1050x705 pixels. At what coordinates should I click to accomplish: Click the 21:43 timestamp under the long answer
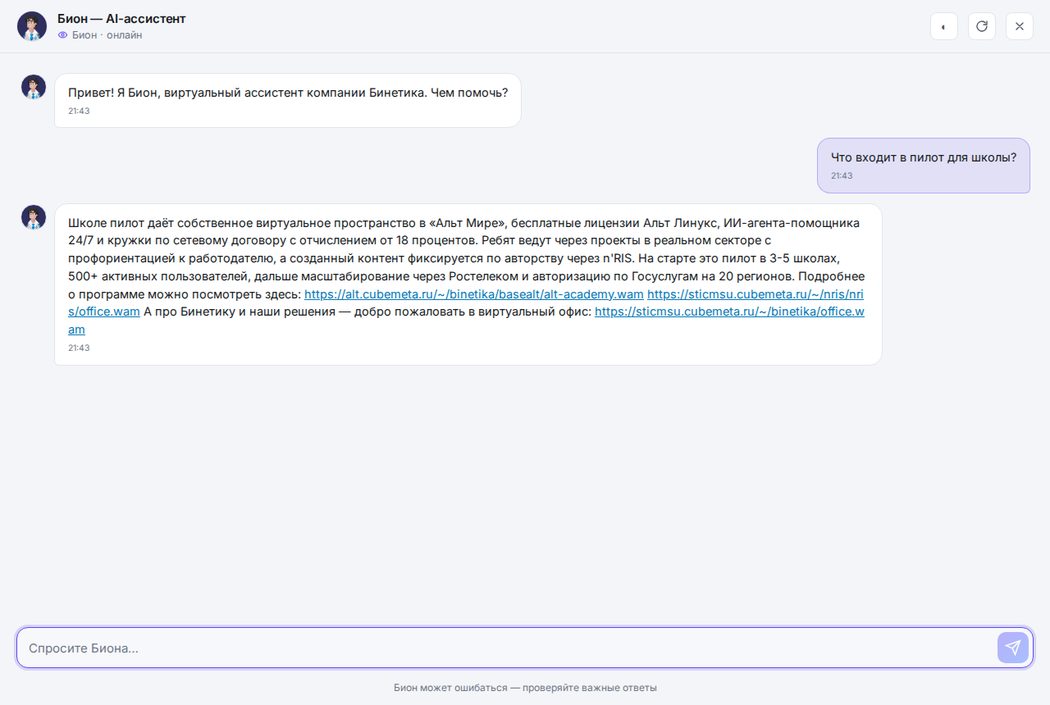[78, 348]
